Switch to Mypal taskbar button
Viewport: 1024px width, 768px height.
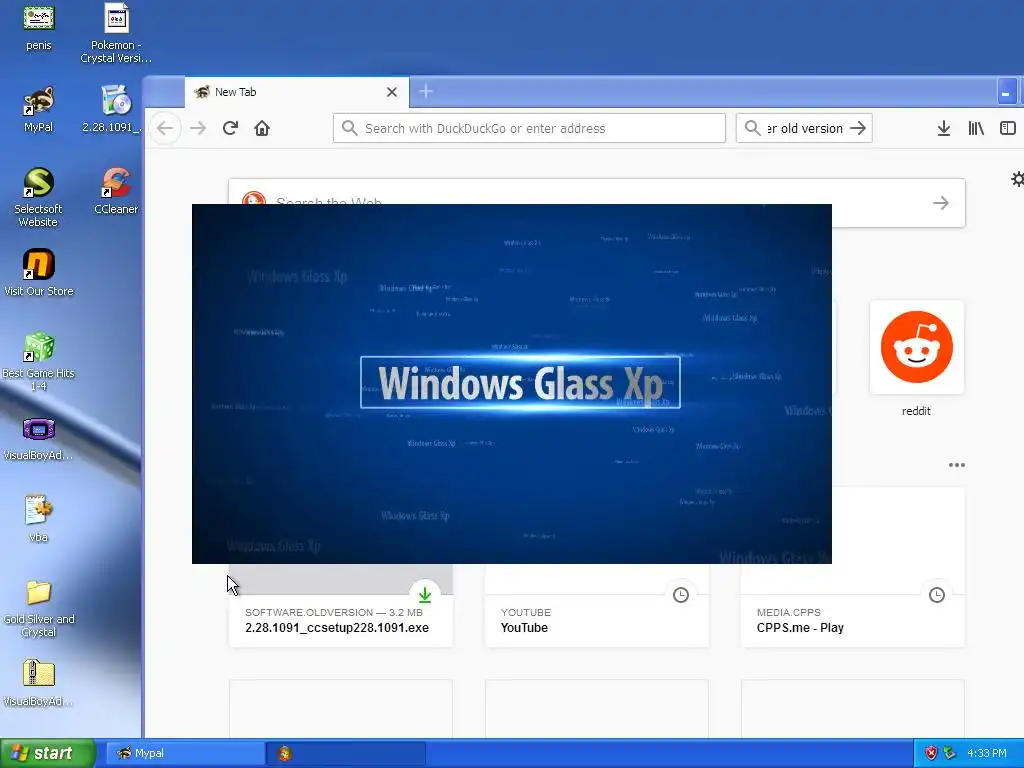[x=185, y=753]
